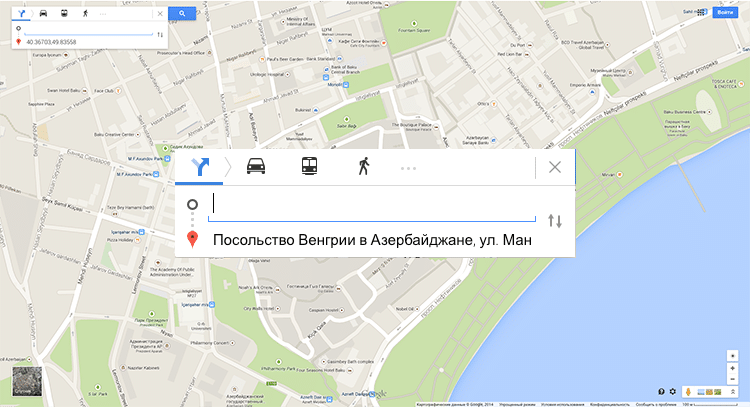The width and height of the screenshot is (750, 407).
Task: Close the enlarged directions panel with X
Action: point(555,167)
